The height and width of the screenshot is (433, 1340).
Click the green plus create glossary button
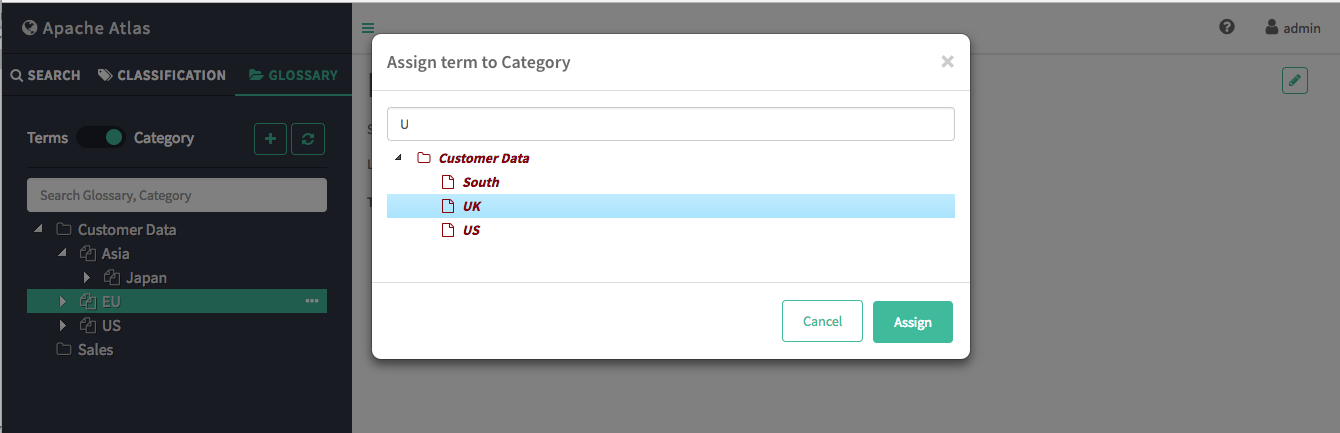click(271, 139)
